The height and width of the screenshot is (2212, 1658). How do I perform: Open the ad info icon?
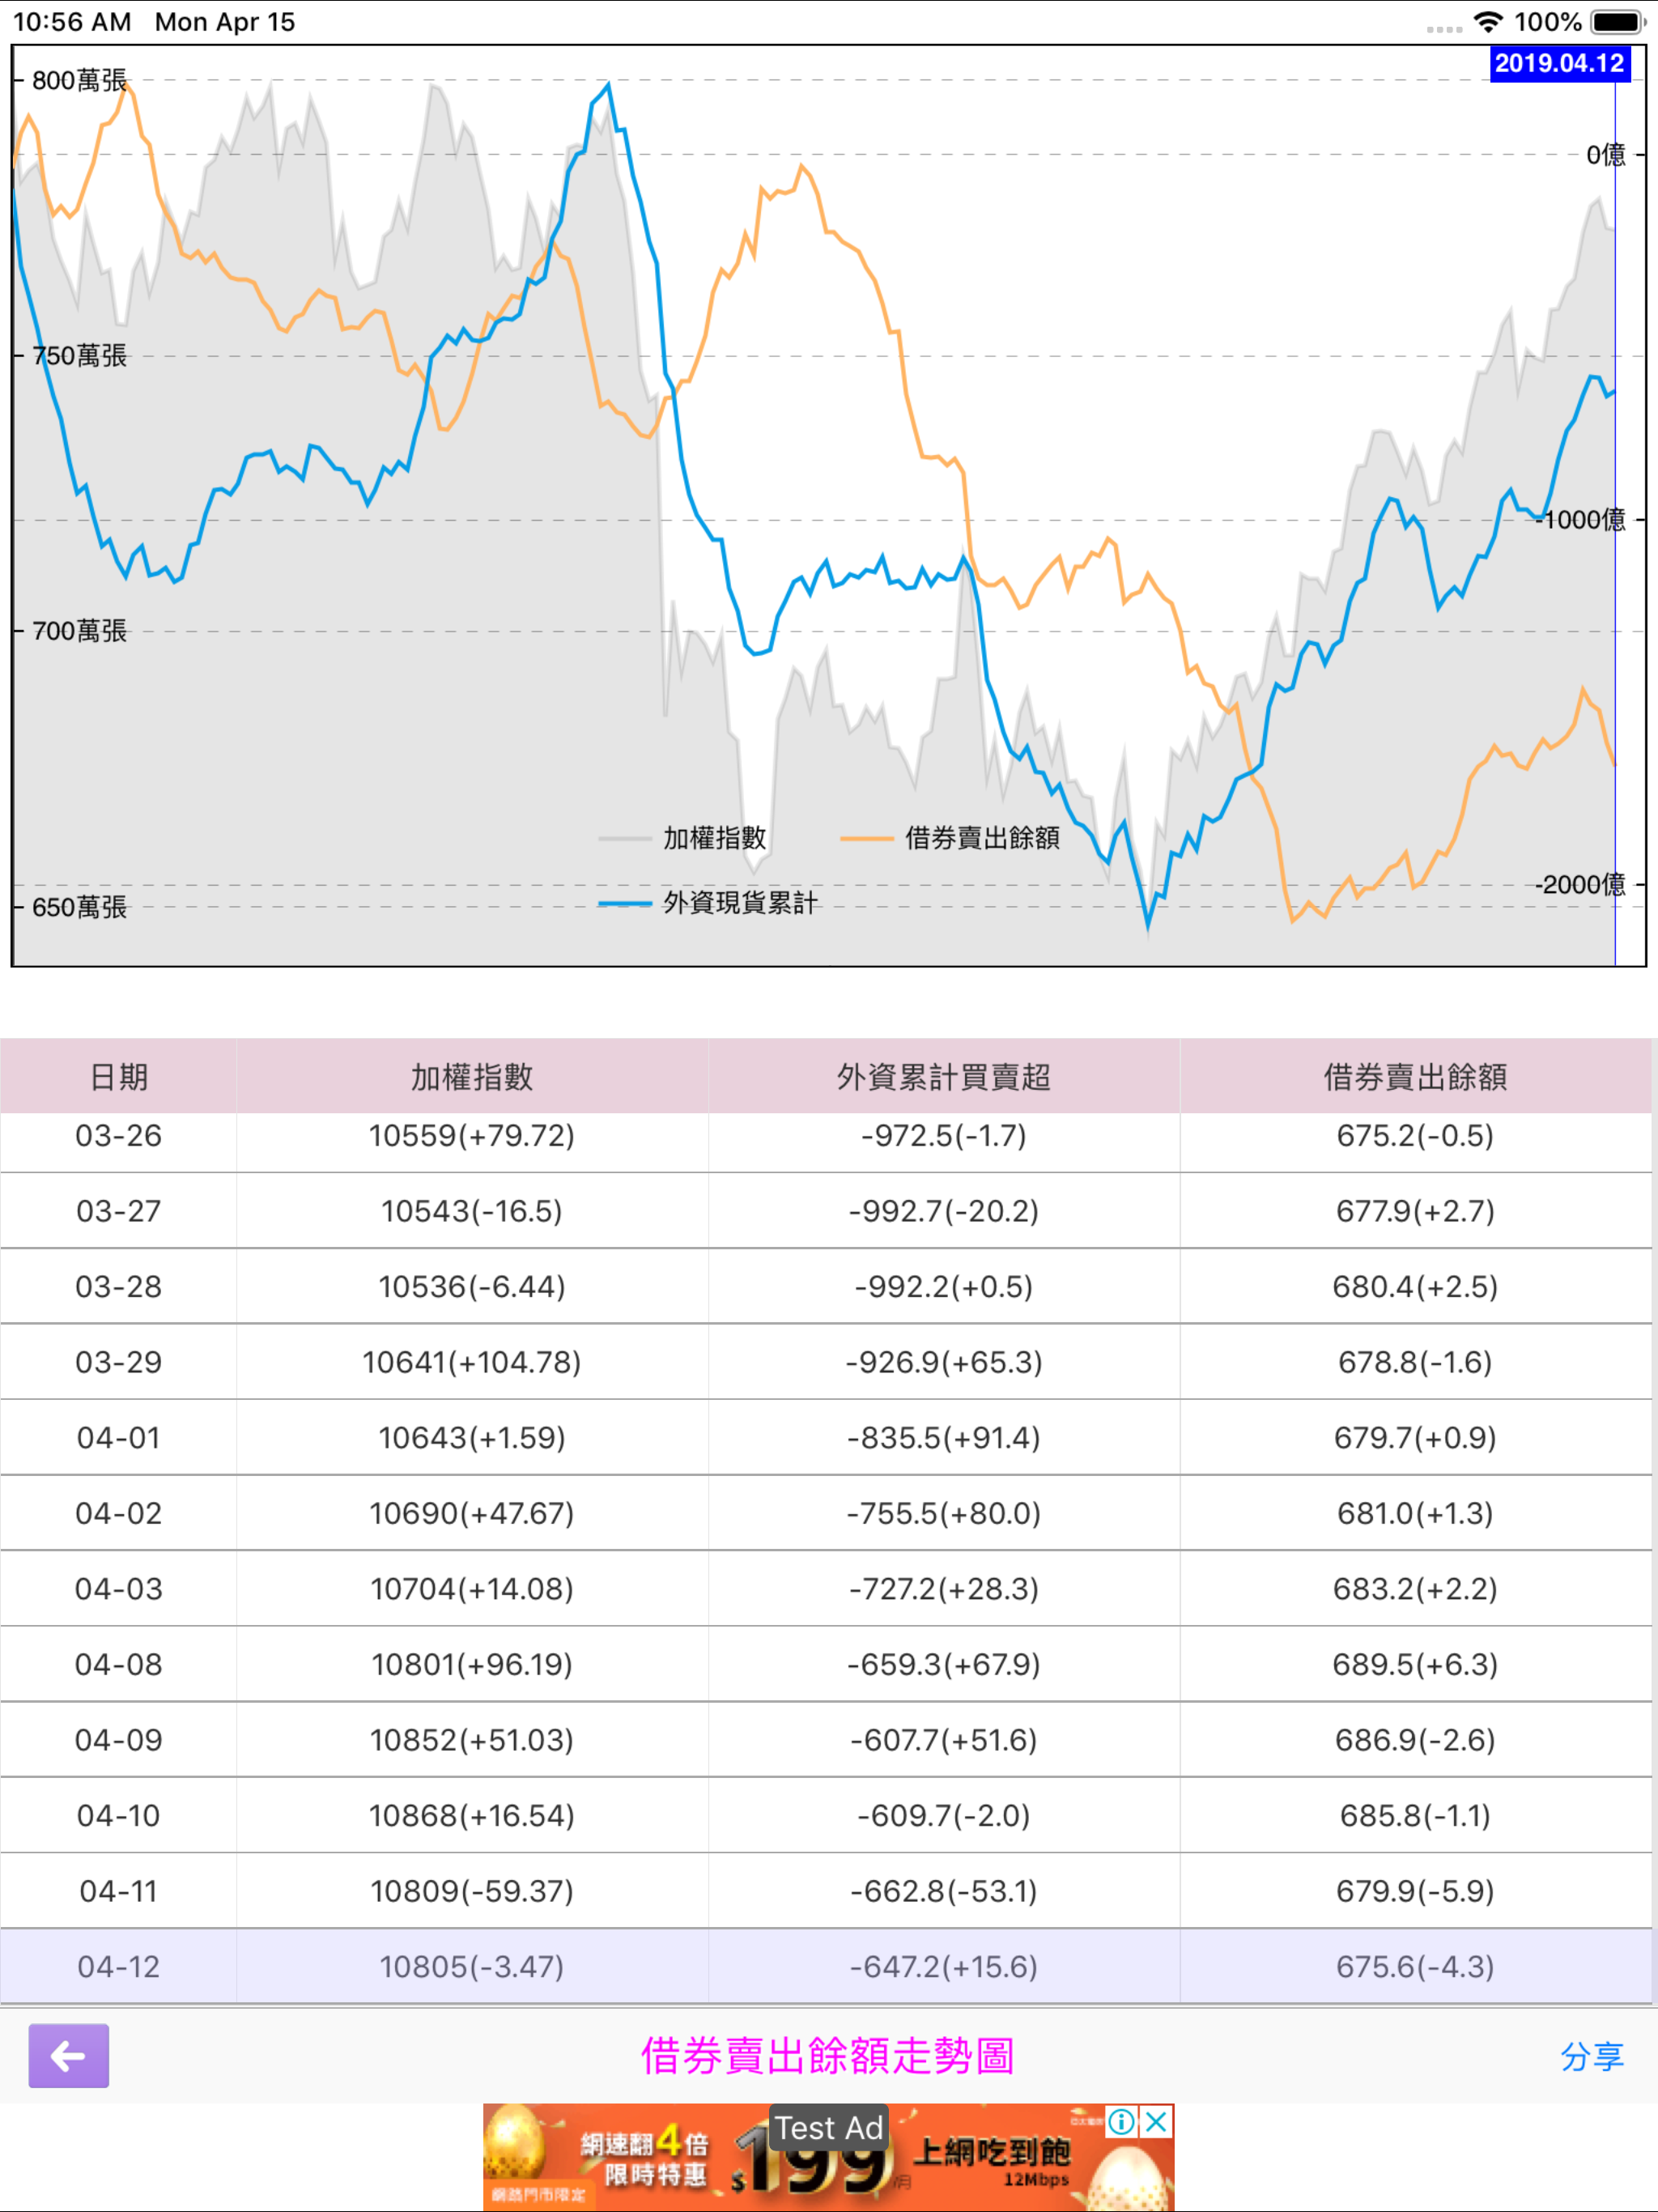pyautogui.click(x=1121, y=2122)
